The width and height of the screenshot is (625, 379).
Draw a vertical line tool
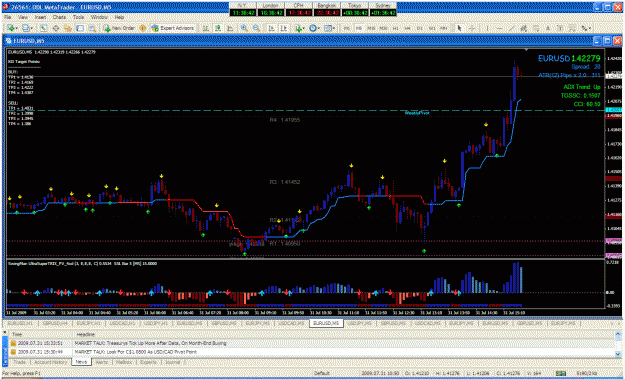pyautogui.click(x=487, y=28)
